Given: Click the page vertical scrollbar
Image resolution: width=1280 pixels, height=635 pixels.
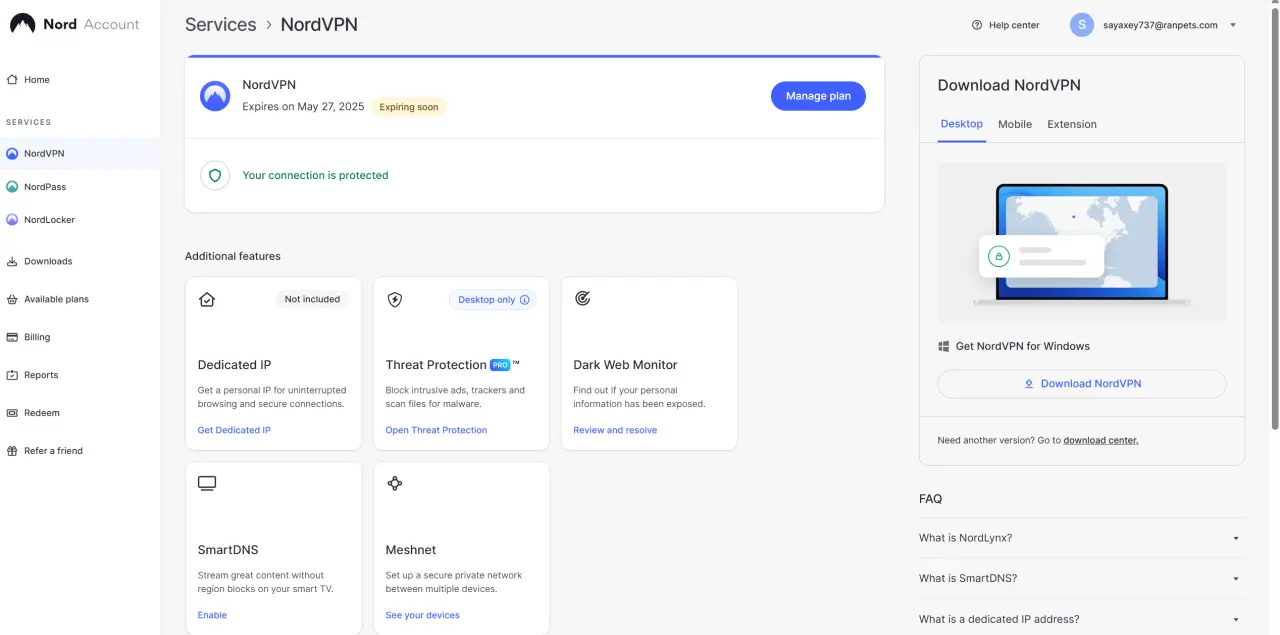Looking at the screenshot, I should (x=1274, y=220).
